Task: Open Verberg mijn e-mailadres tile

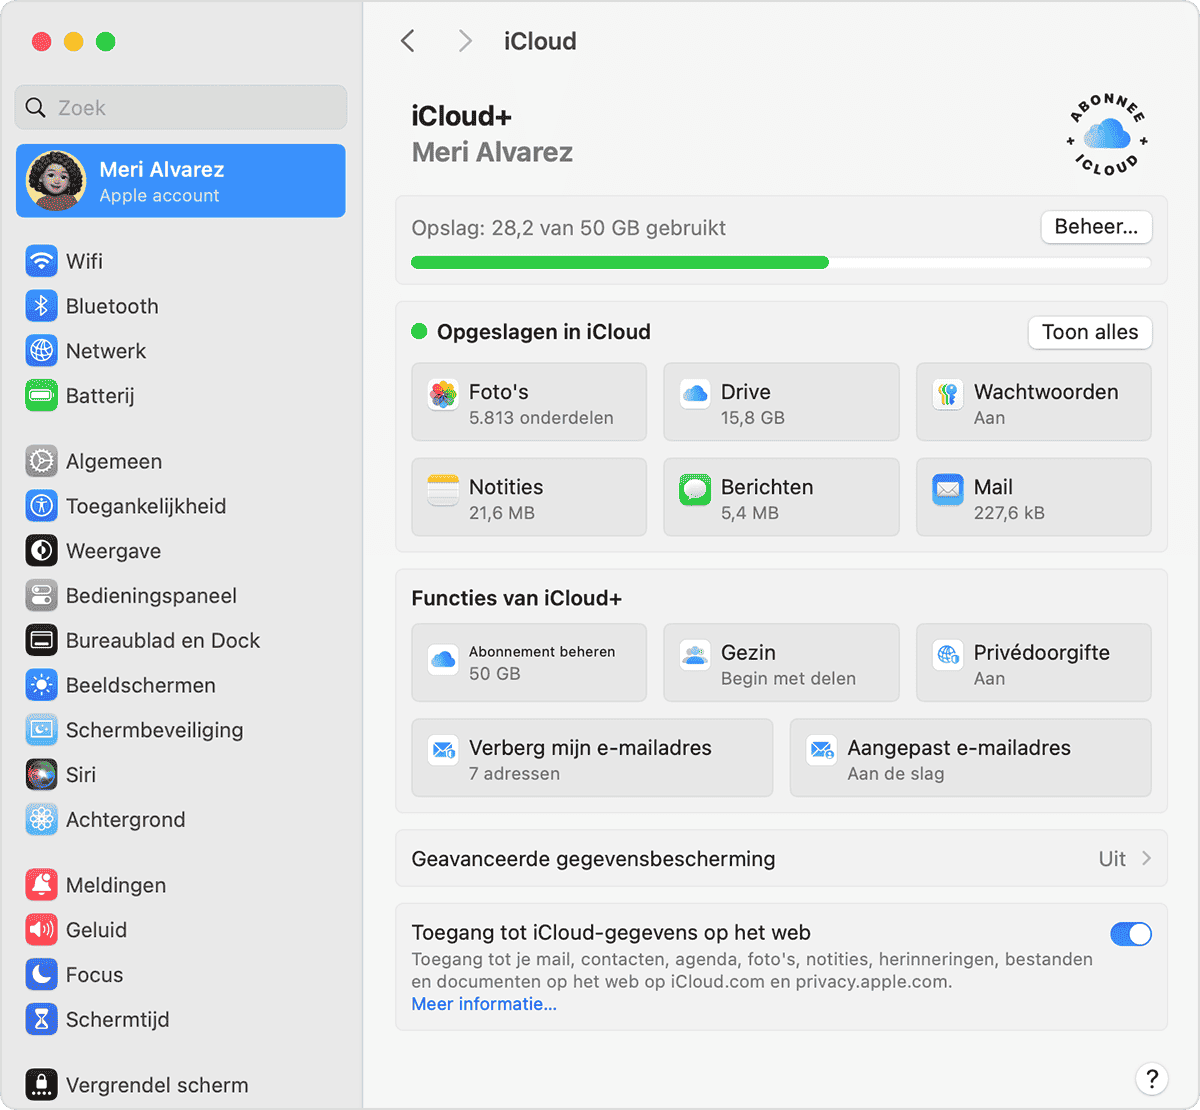Action: 592,758
